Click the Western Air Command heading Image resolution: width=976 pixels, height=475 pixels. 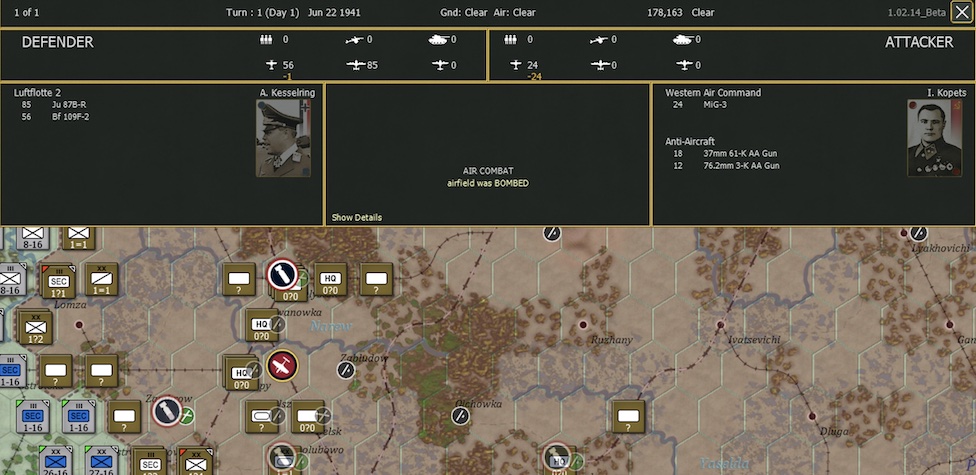(x=713, y=93)
